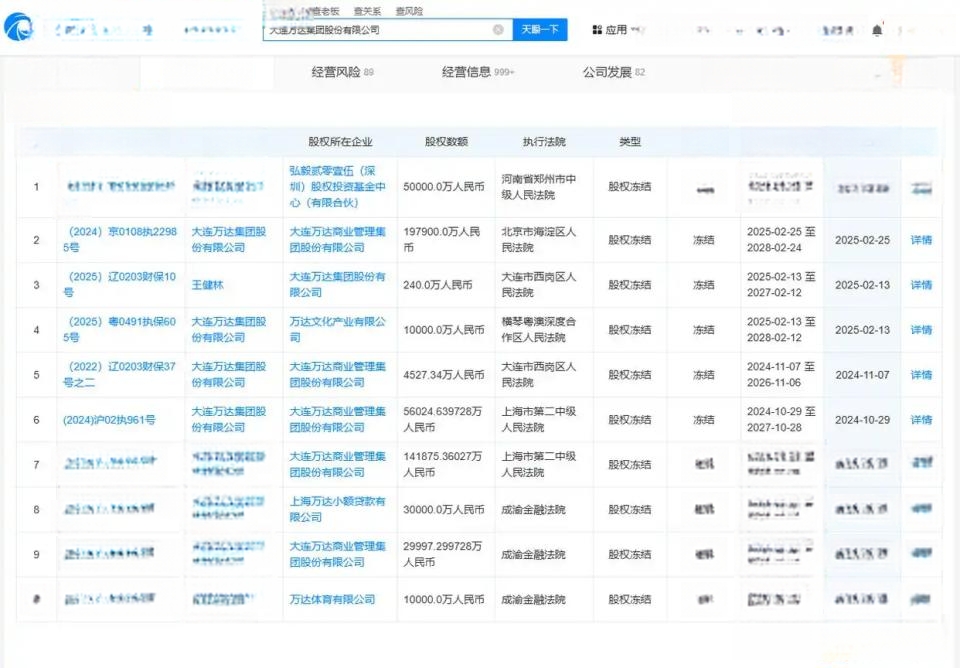Clear the search box with the X icon
Image resolution: width=960 pixels, height=668 pixels.
(498, 29)
